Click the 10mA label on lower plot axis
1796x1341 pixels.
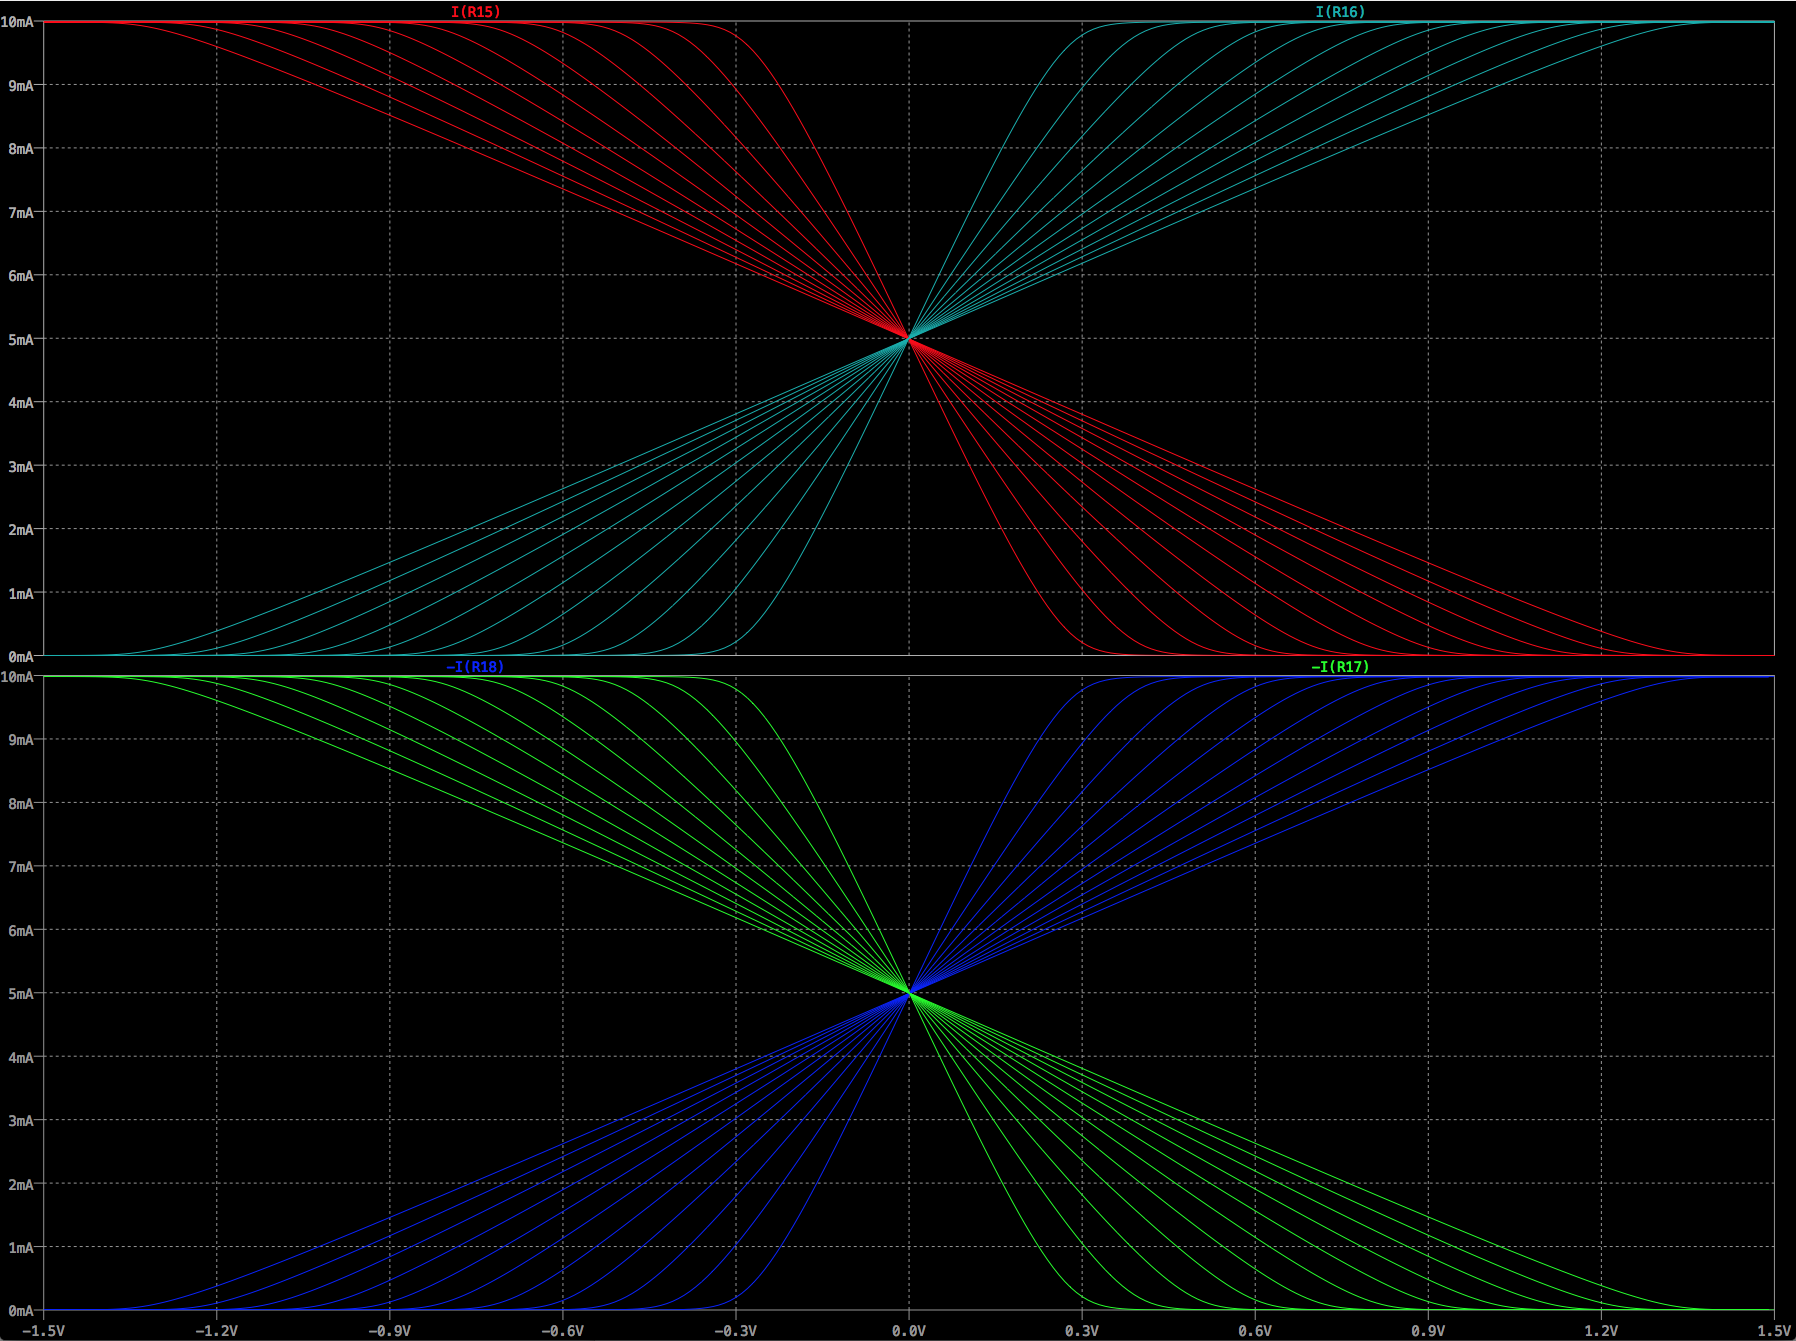click(17, 677)
